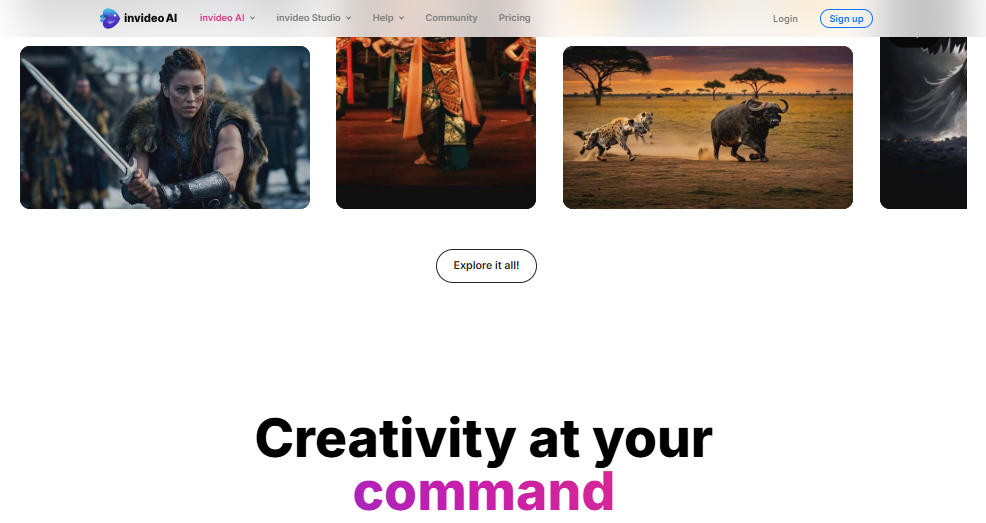Screen dimensions: 986x523
Task: Expand the chevron next to Help
Action: [x=401, y=18]
